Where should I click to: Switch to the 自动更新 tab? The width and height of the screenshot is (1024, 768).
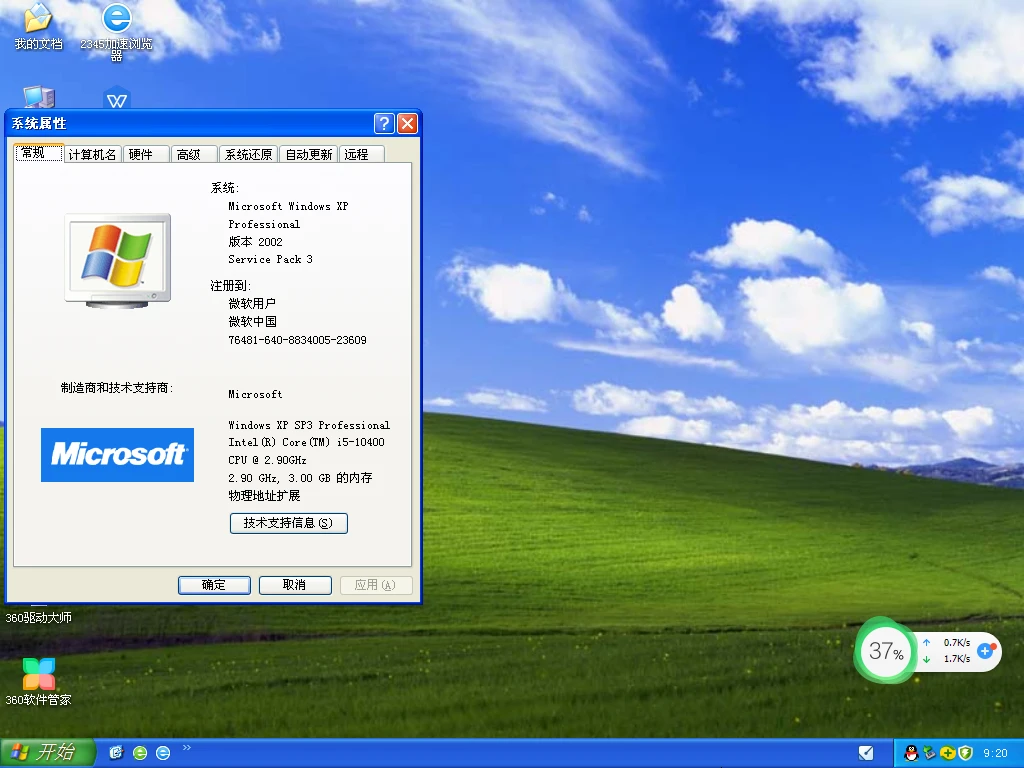coord(309,155)
